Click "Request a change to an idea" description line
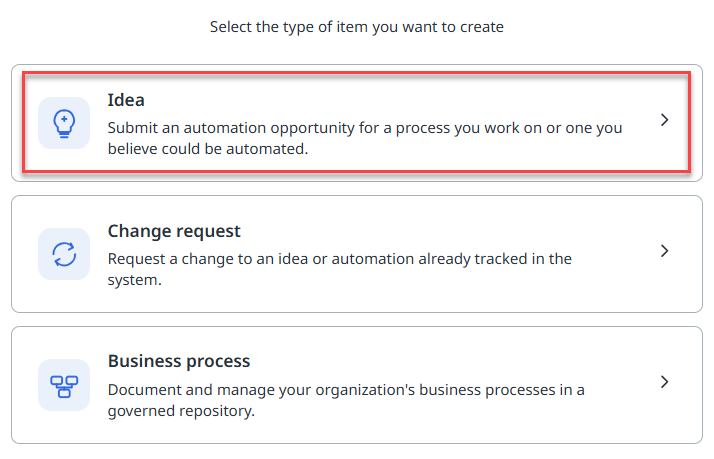Image resolution: width=714 pixels, height=459 pixels. point(340,259)
